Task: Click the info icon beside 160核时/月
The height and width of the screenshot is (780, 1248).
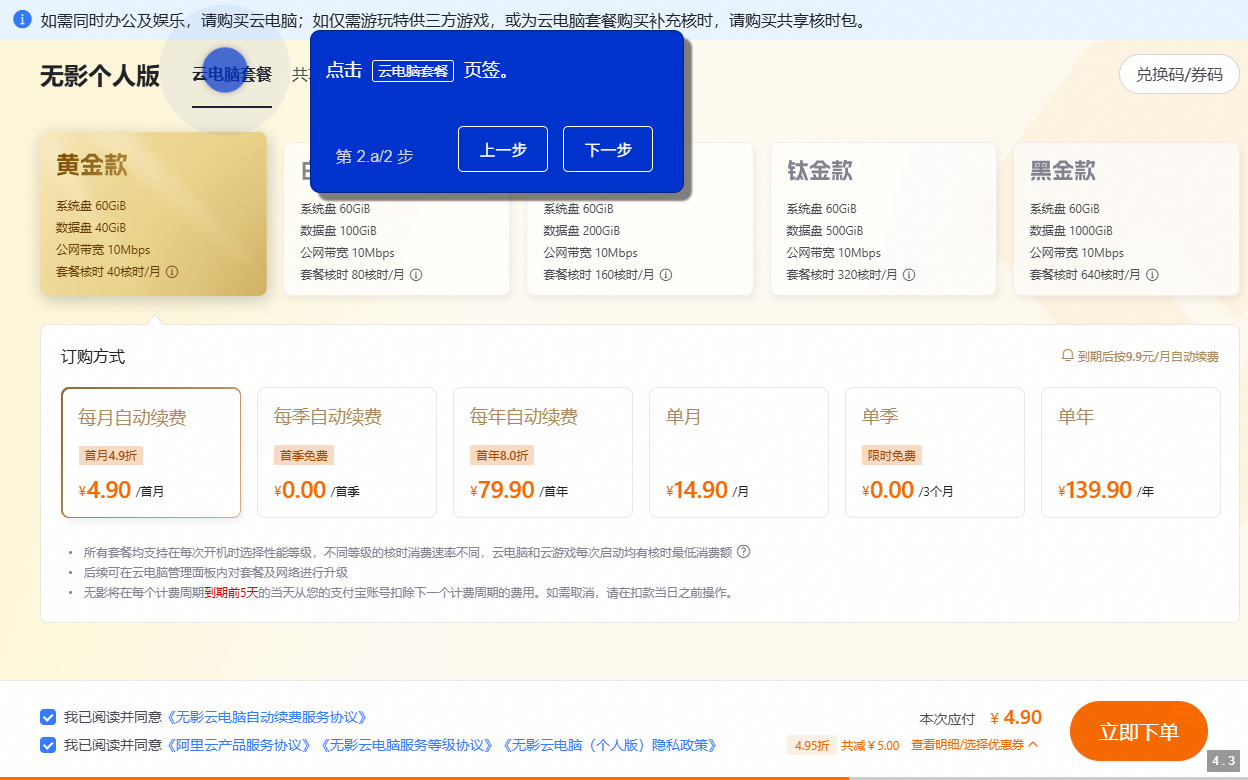Action: point(669,274)
